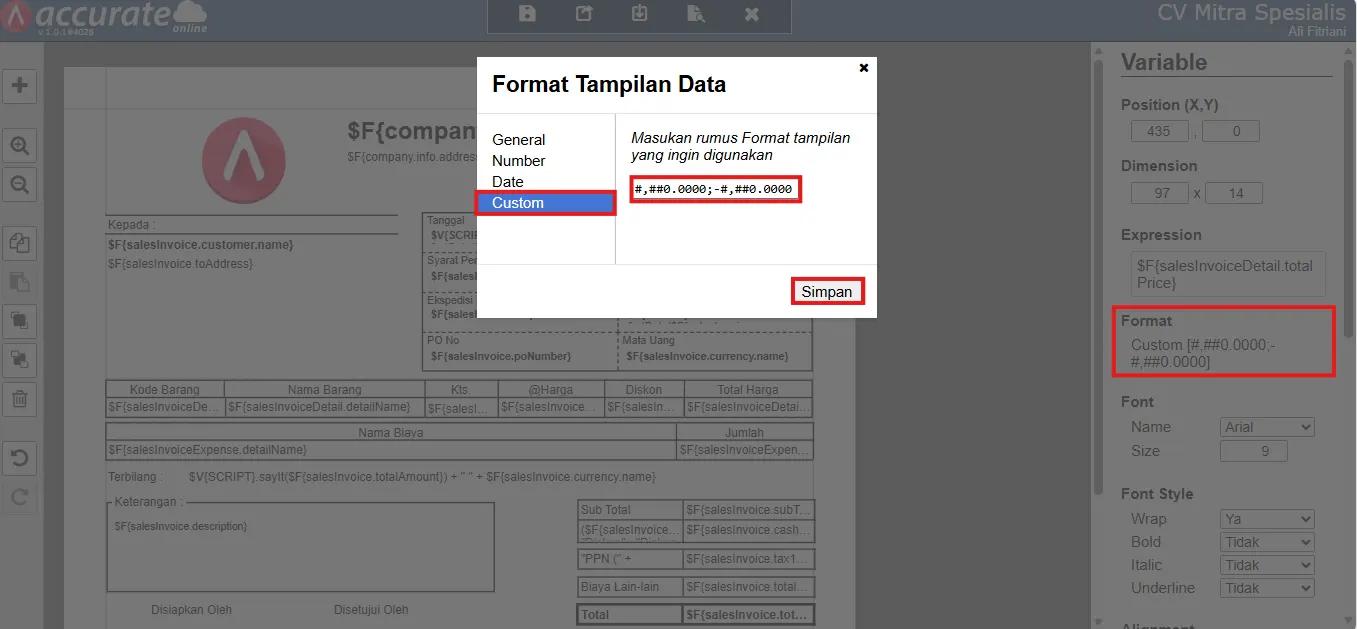Open the Underline dropdown
Screen dimensions: 1357x629
tap(1267, 588)
